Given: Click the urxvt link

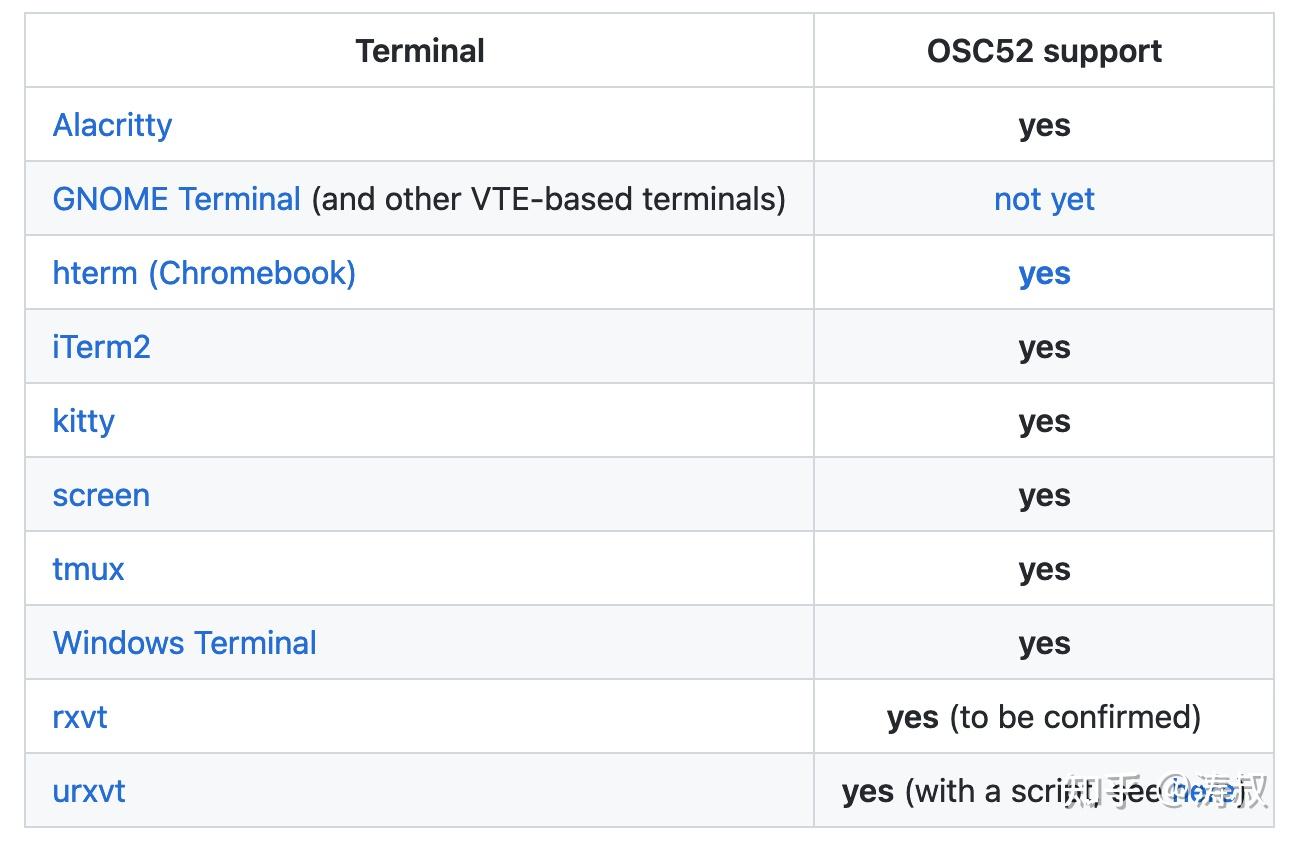Looking at the screenshot, I should pos(89,791).
